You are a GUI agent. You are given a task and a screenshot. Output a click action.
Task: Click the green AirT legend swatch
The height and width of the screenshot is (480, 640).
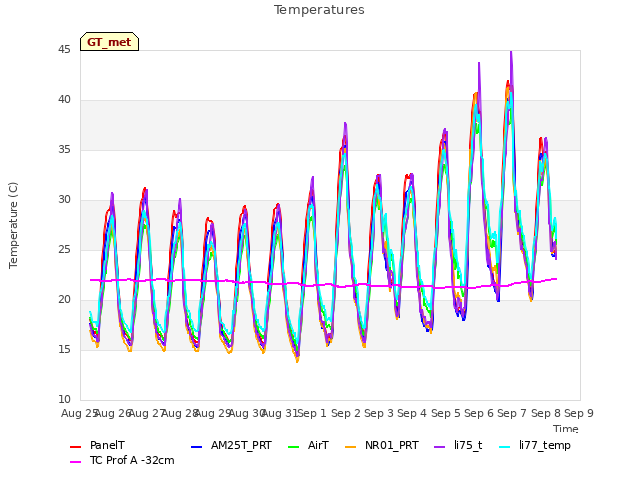point(293,447)
